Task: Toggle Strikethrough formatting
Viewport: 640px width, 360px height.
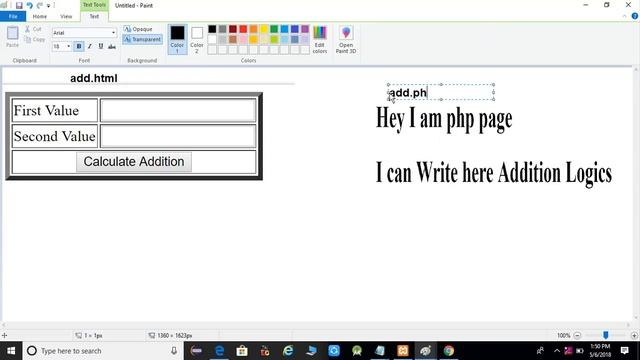Action: 112,47
